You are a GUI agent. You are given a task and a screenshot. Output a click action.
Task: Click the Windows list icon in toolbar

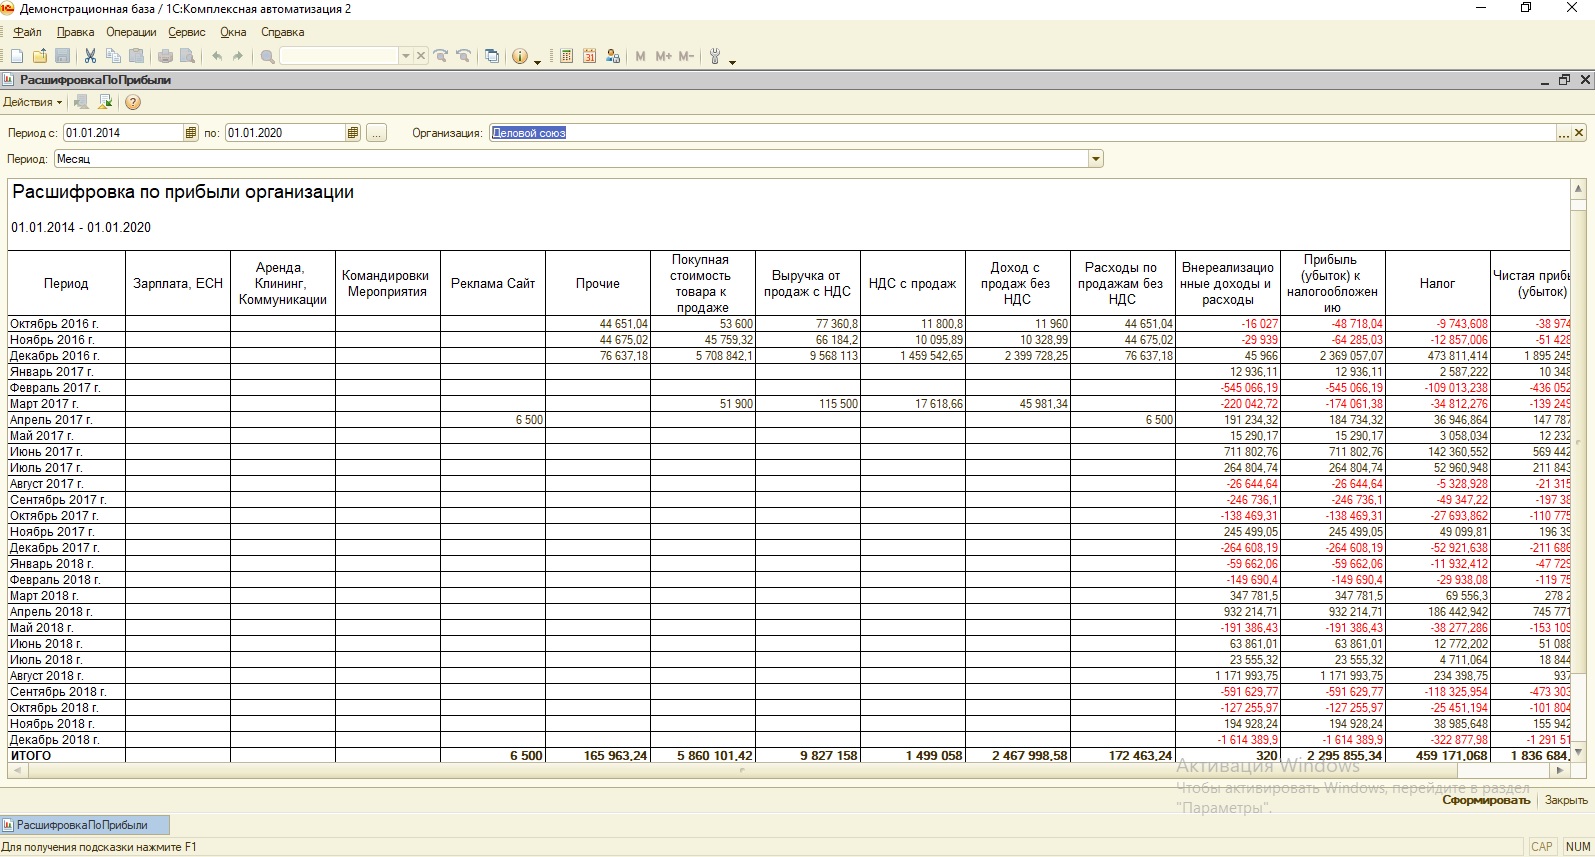click(x=492, y=56)
